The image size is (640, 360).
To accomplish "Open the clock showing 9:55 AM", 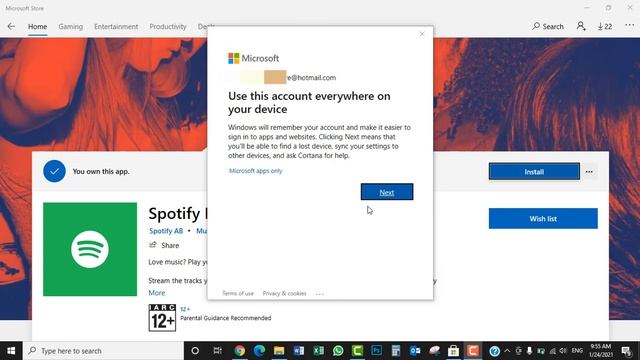I will tap(601, 351).
